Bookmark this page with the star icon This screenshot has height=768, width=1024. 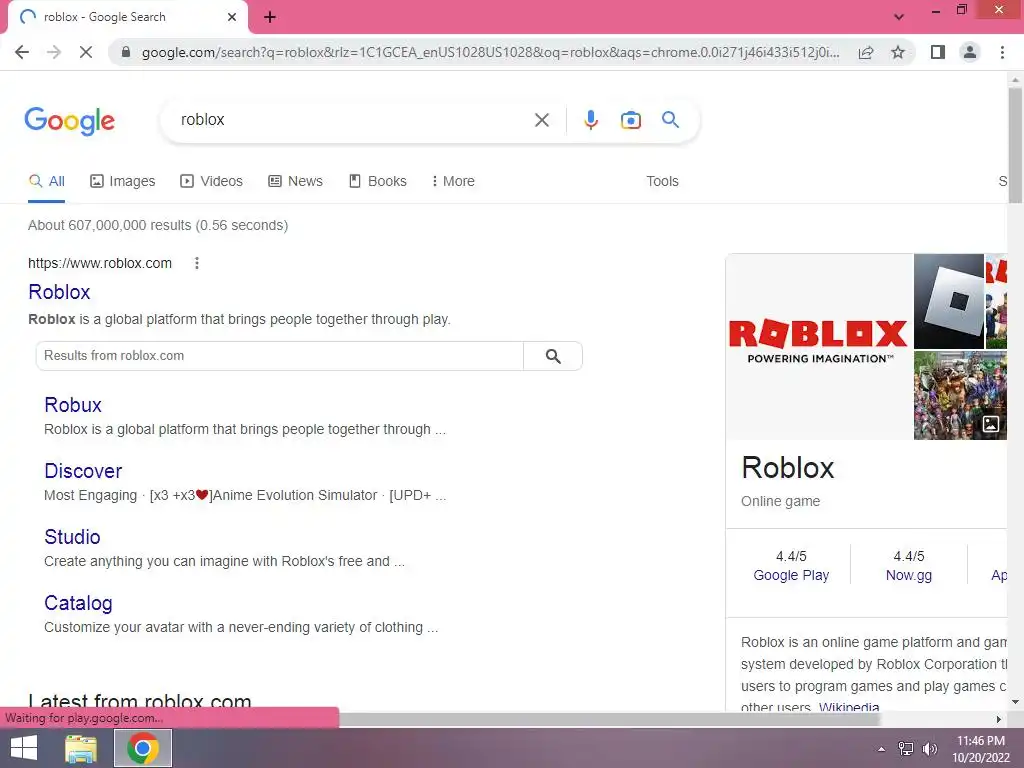898,52
